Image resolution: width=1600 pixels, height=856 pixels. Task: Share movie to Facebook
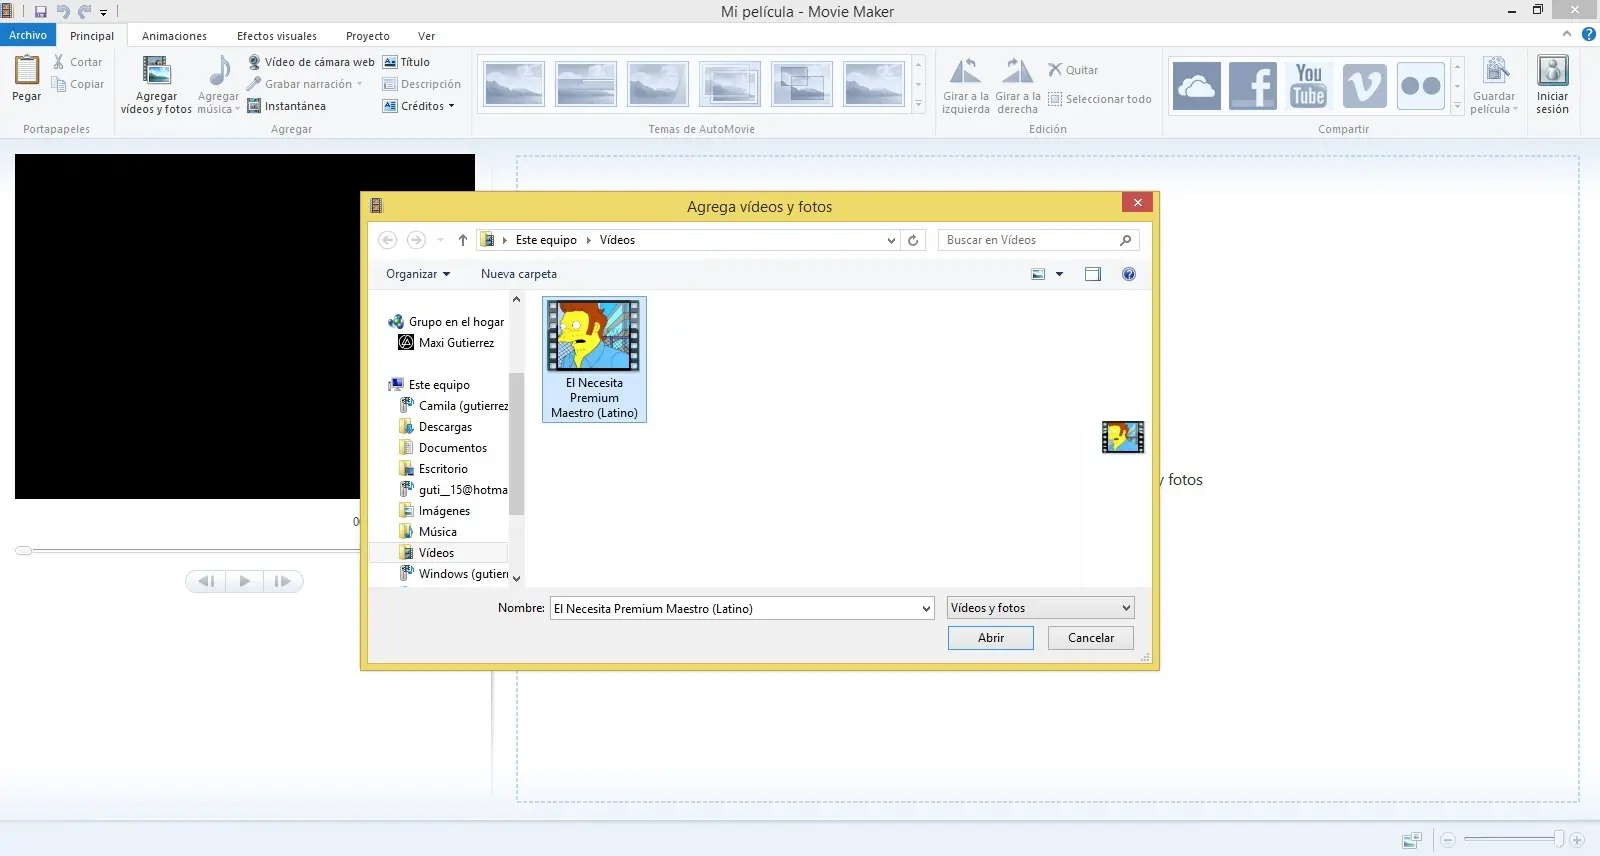click(1252, 85)
